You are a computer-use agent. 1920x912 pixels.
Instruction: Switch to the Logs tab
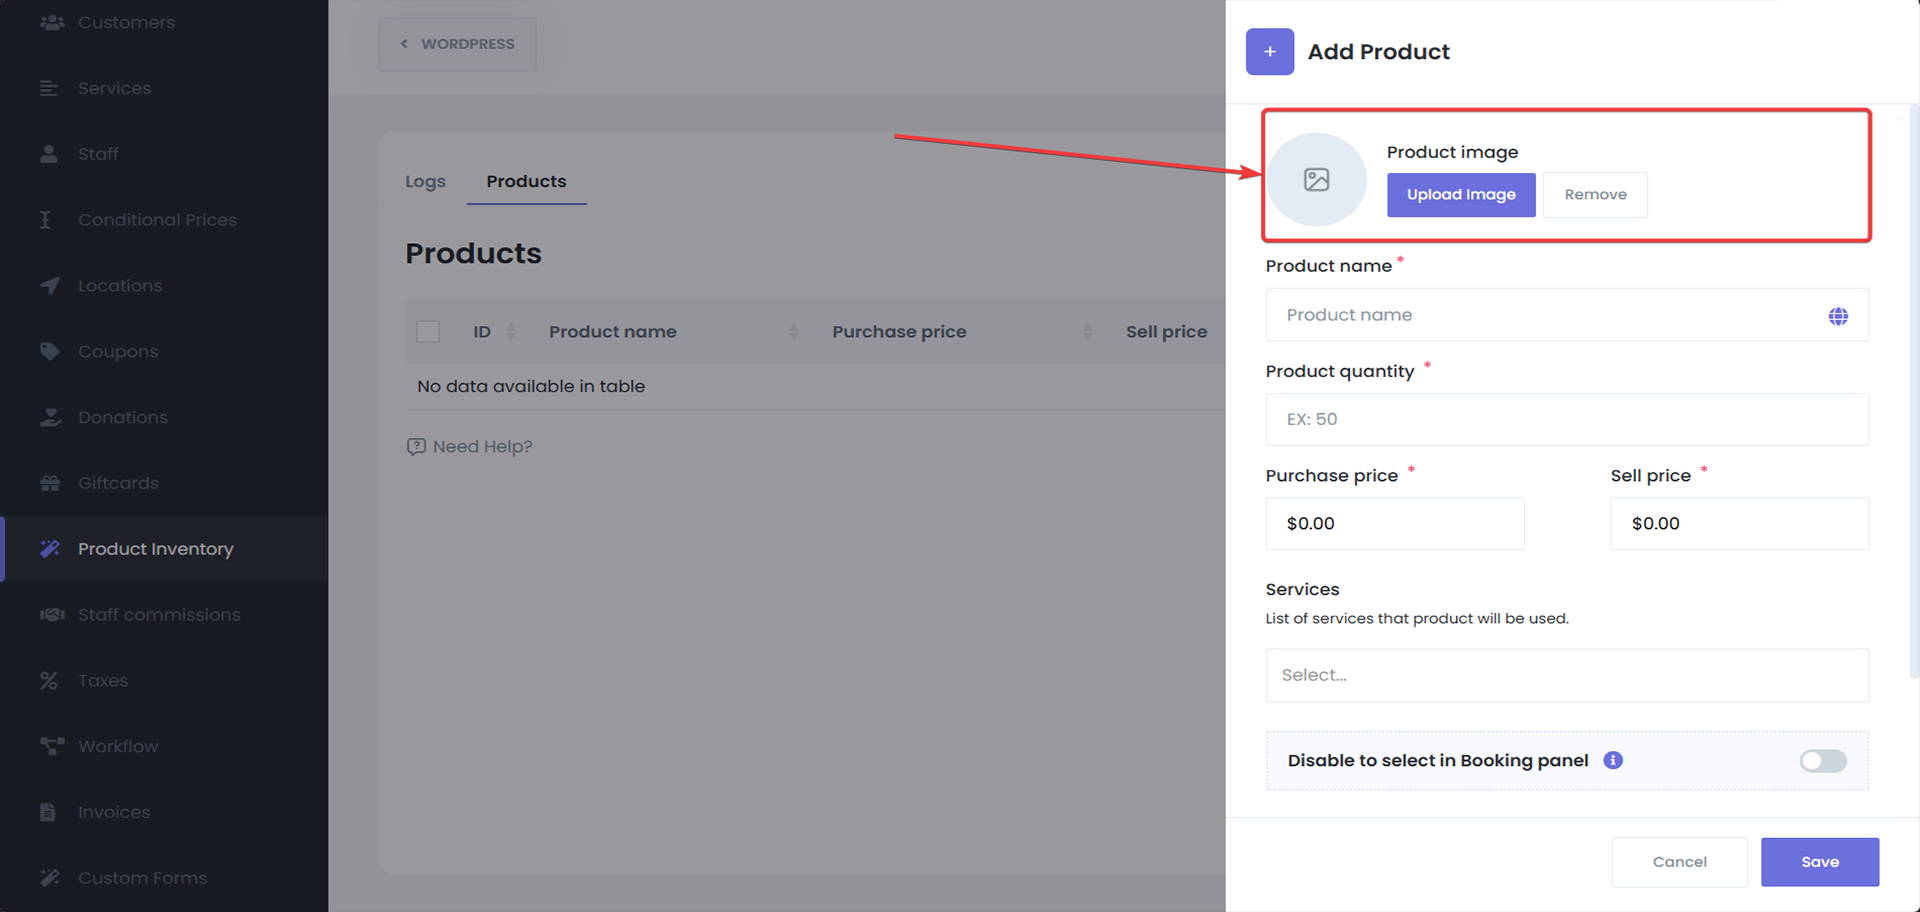(x=425, y=182)
